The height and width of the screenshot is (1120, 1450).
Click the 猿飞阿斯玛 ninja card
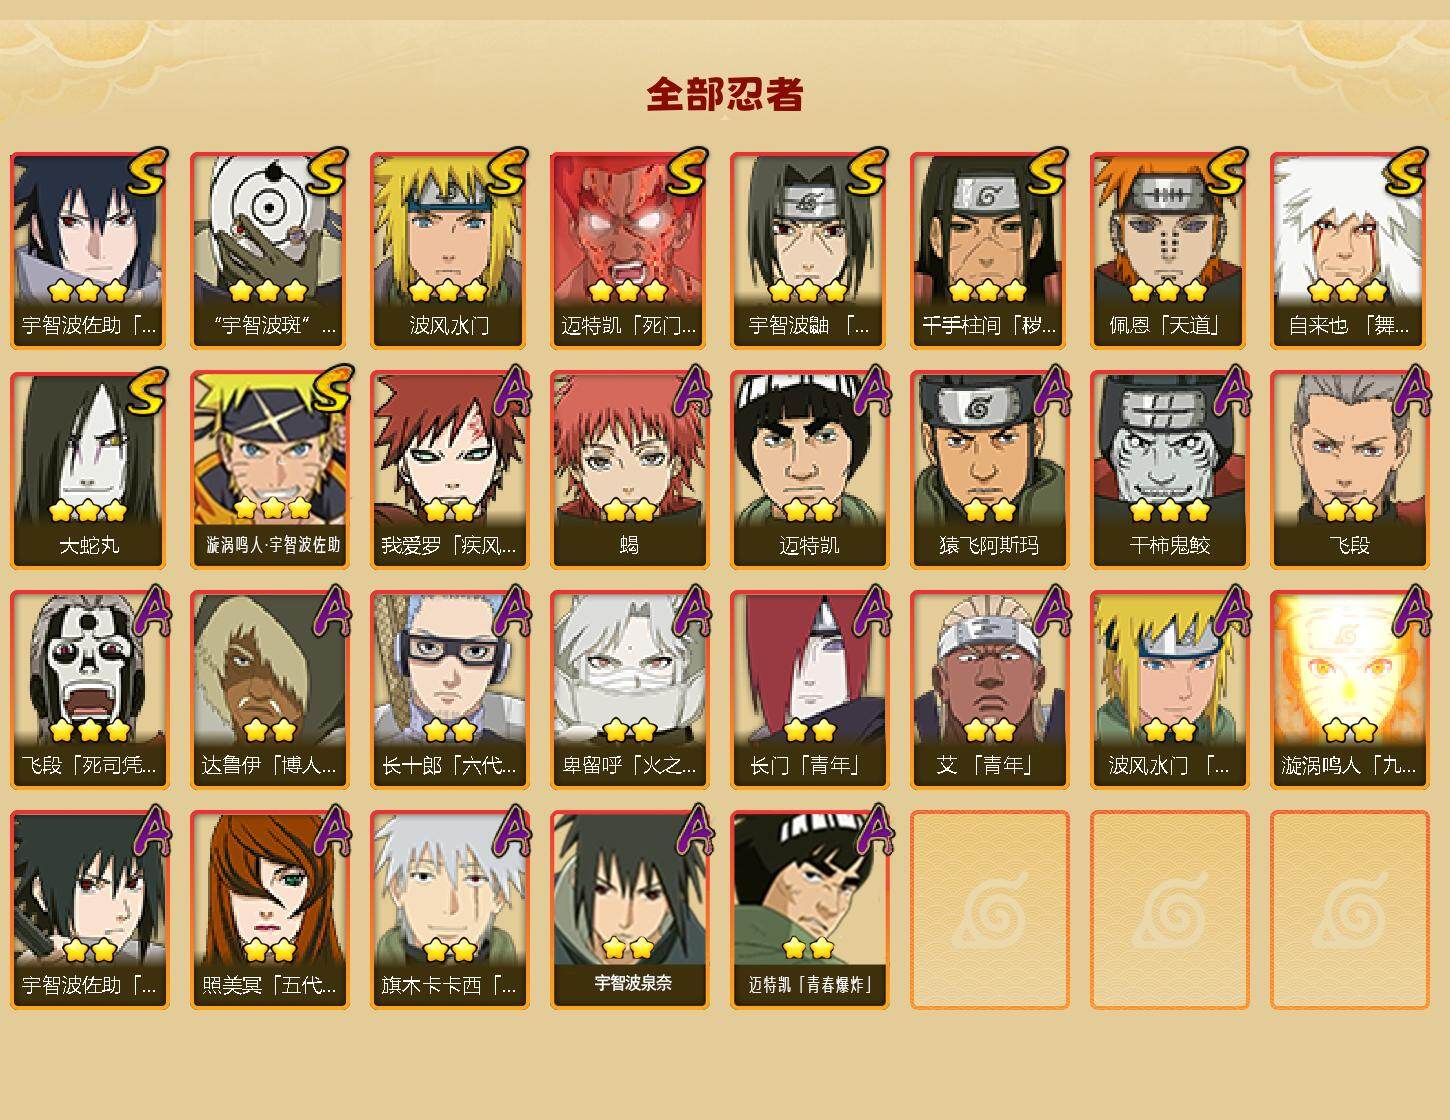(989, 470)
